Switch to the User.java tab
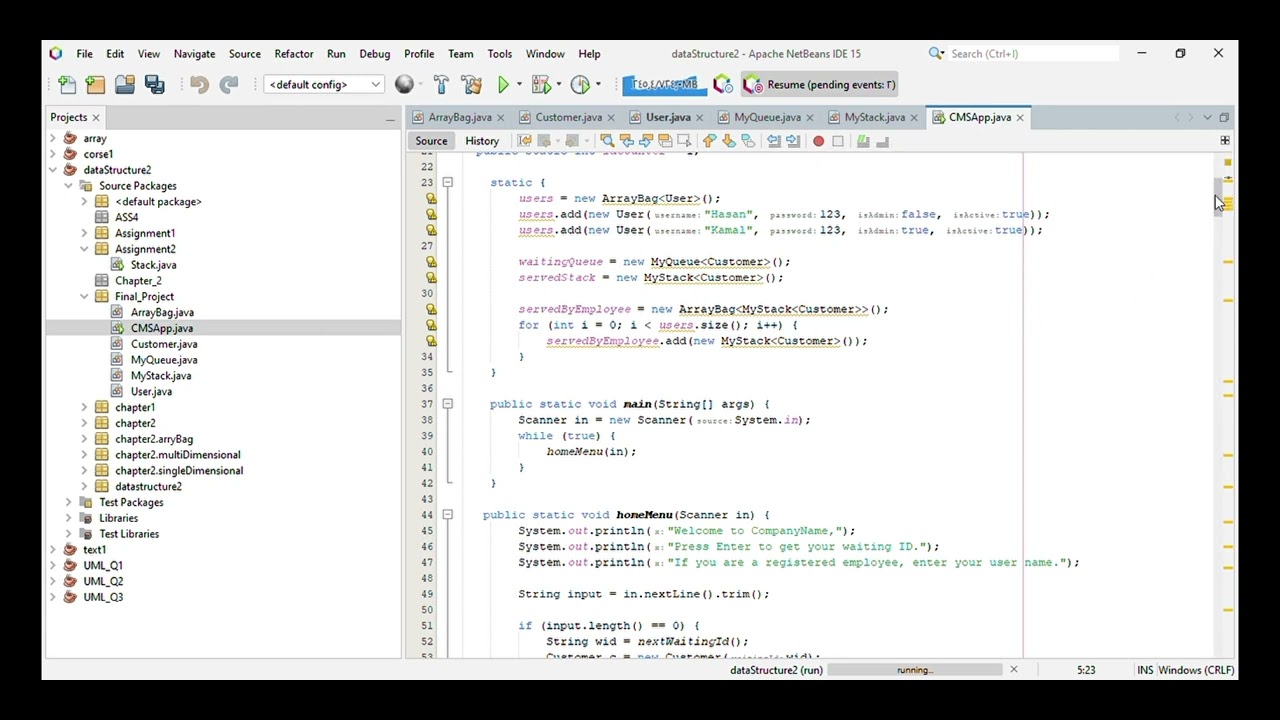 668,118
